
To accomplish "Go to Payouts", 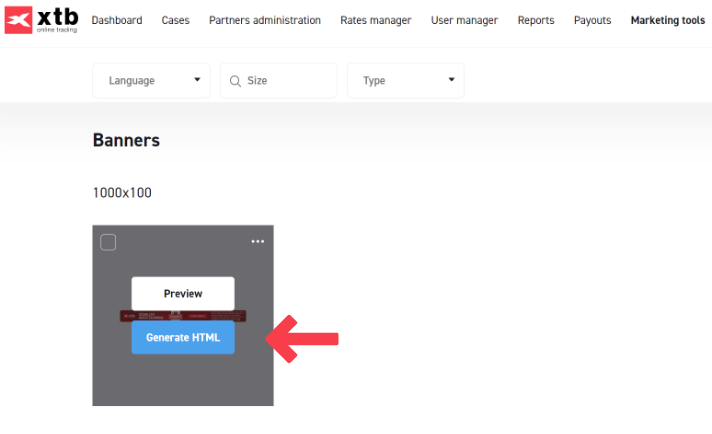I will point(592,20).
